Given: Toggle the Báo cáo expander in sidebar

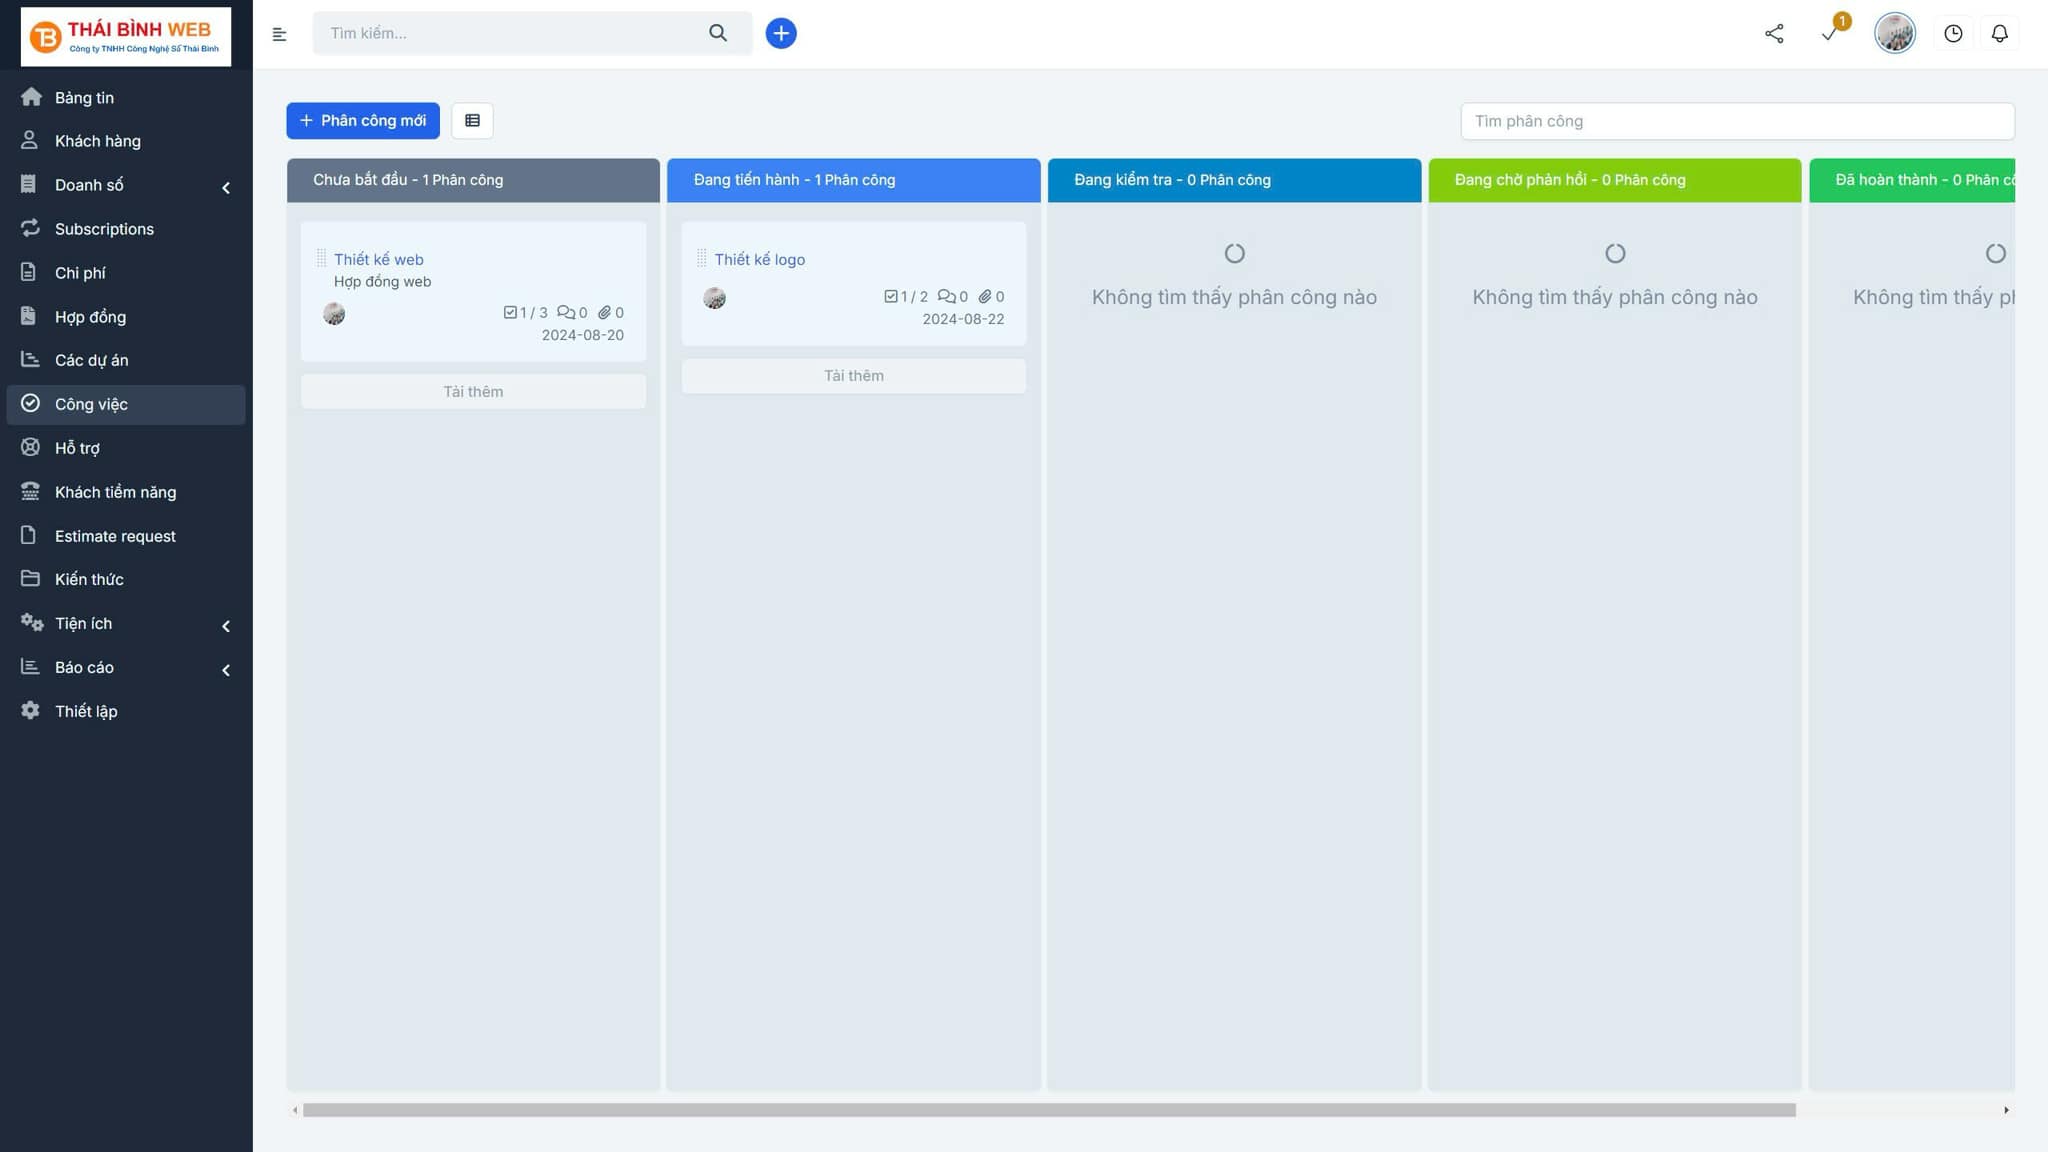Looking at the screenshot, I should click(225, 668).
